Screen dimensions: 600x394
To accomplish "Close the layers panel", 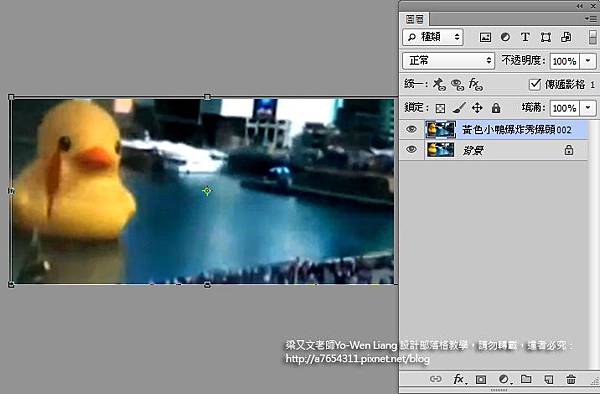I will 593,6.
